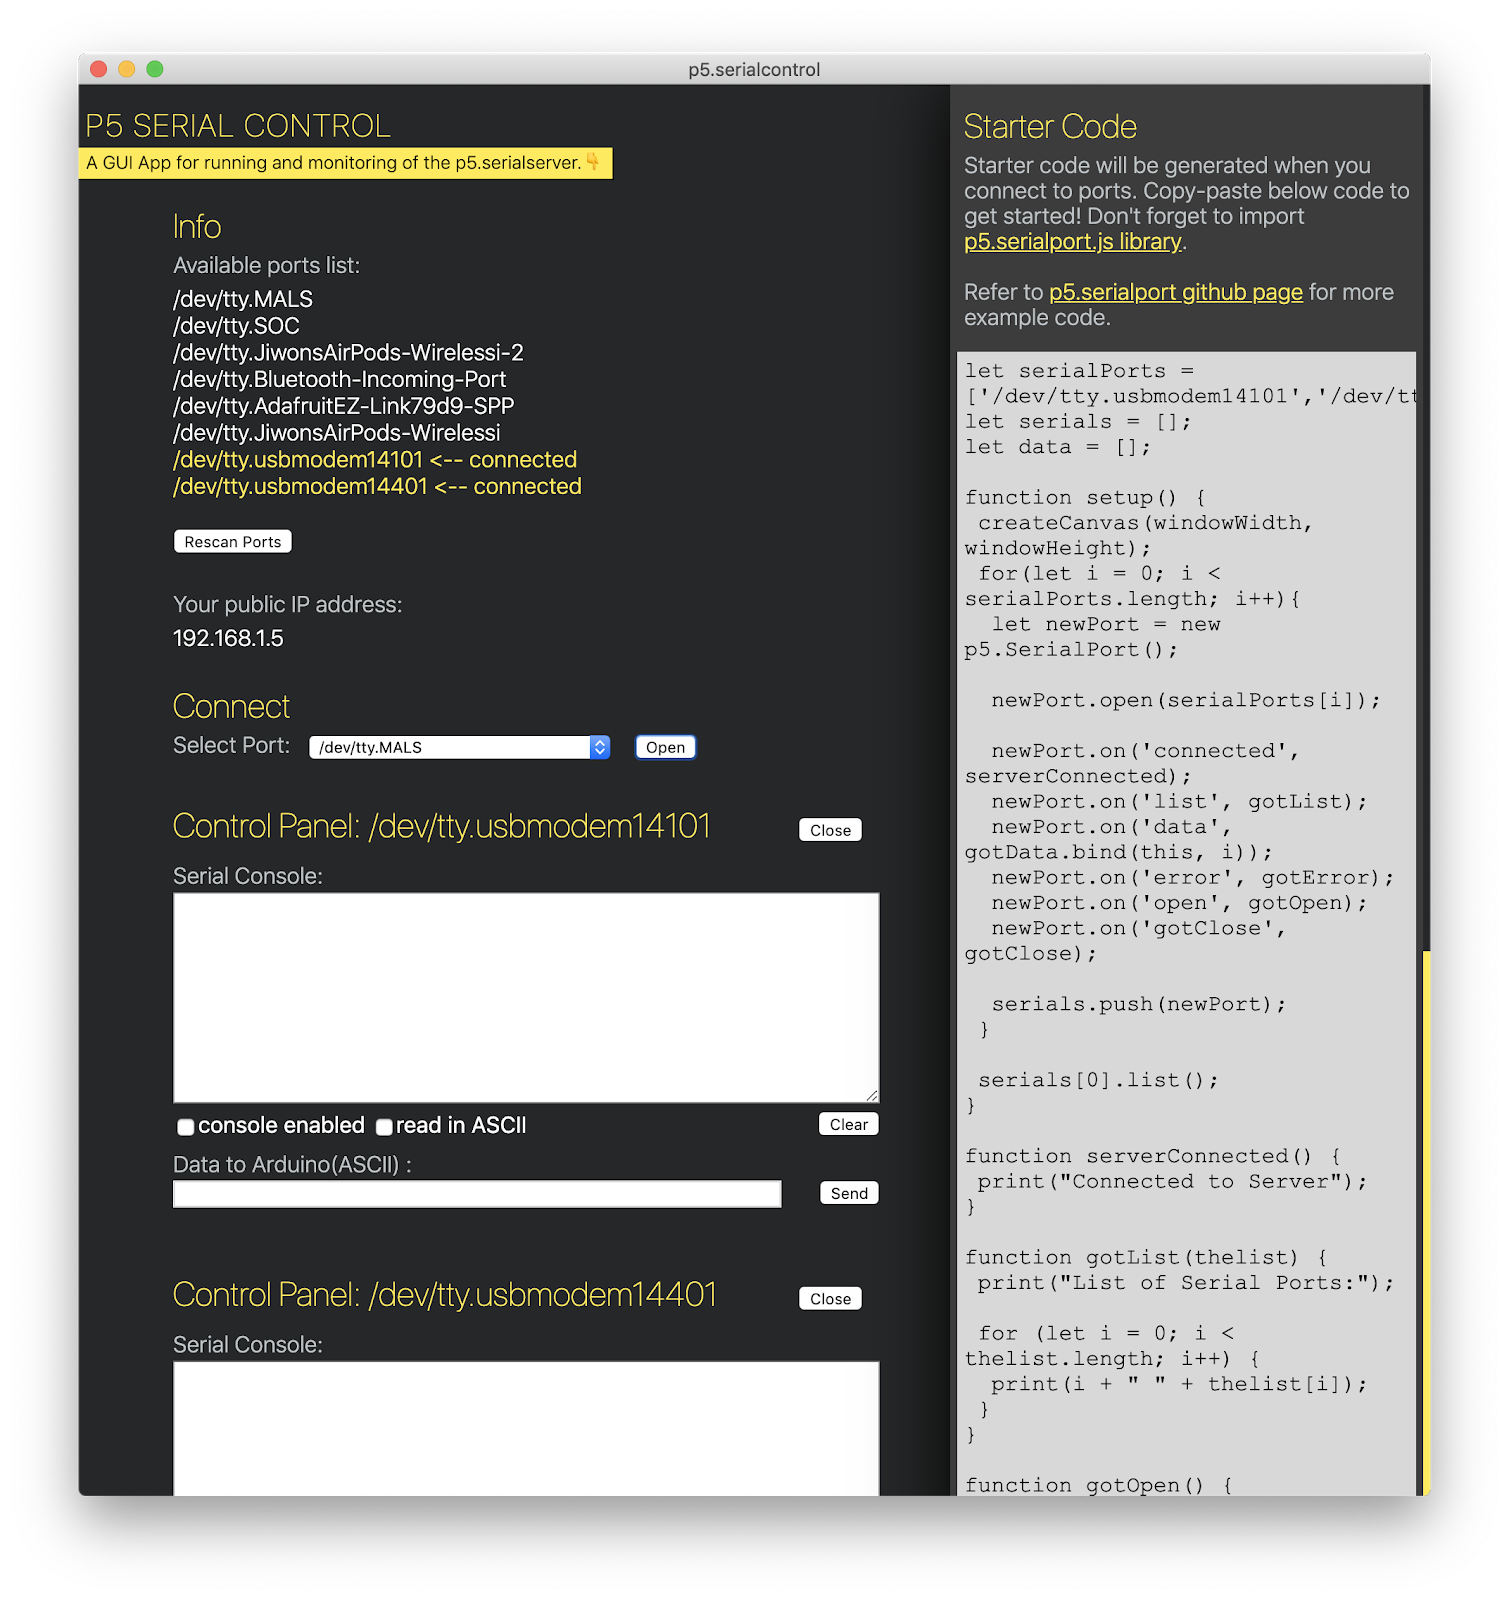
Task: Click the public IP address 192.168.1.5
Action: point(228,638)
